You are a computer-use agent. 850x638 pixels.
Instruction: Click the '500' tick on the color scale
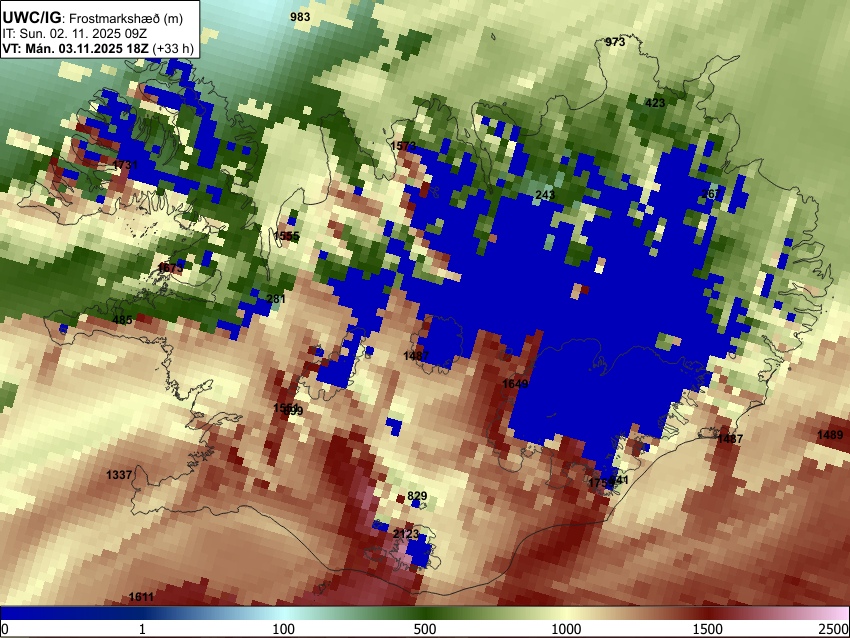(x=425, y=629)
